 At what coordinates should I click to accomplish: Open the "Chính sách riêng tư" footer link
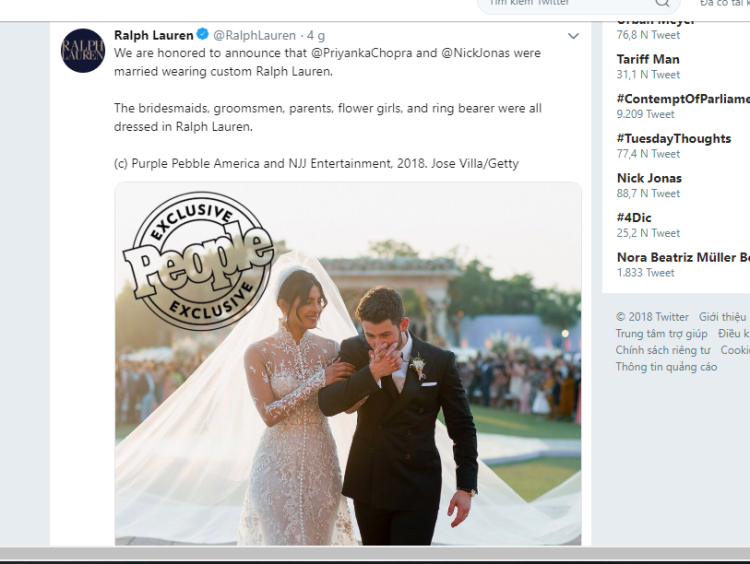(662, 350)
